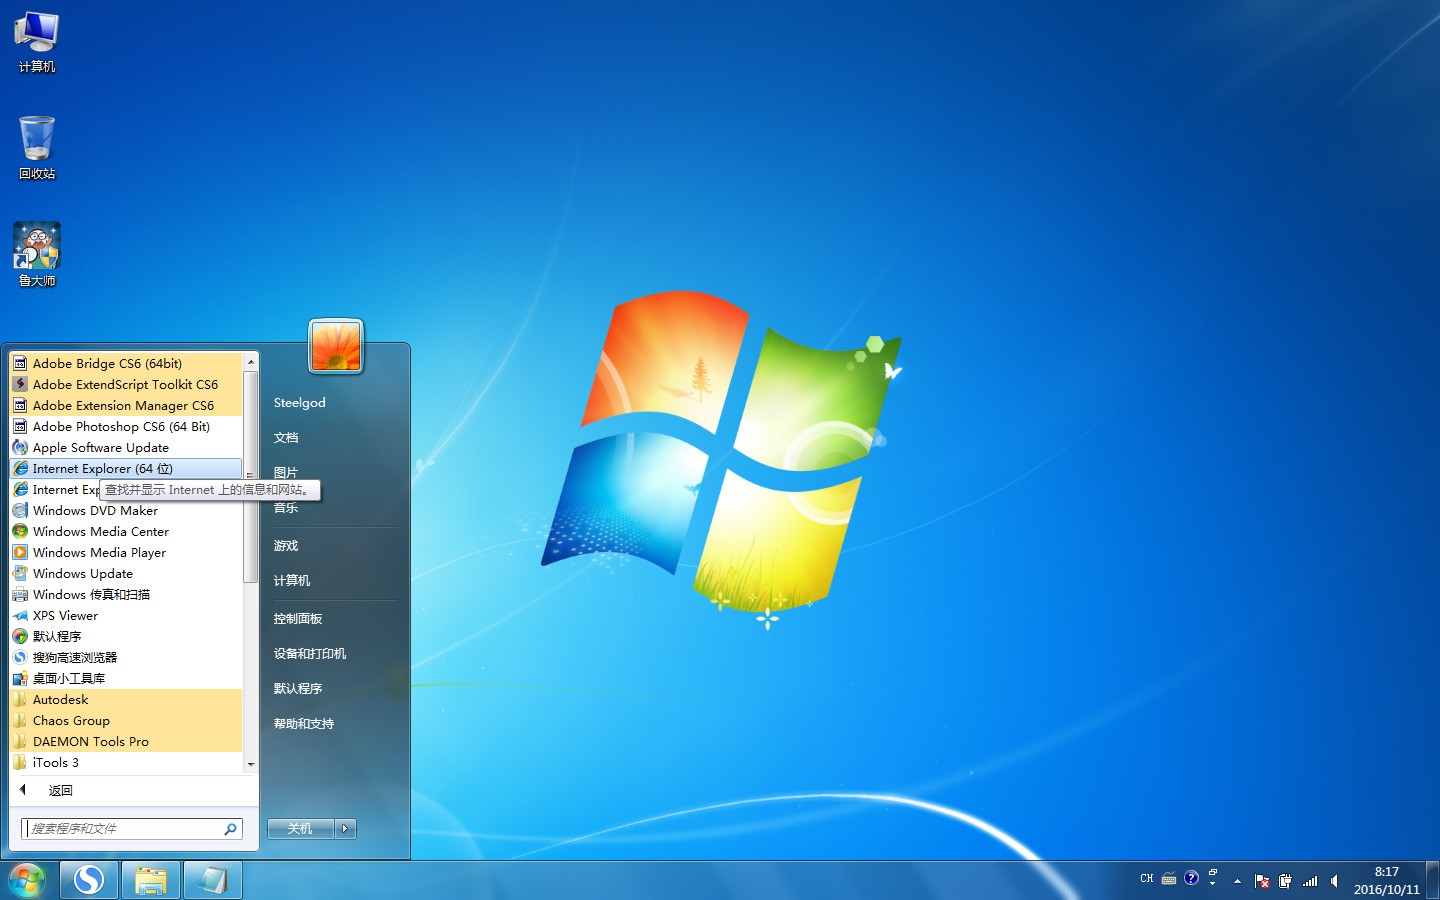
Task: Click the CH language indicator
Action: tap(1147, 878)
